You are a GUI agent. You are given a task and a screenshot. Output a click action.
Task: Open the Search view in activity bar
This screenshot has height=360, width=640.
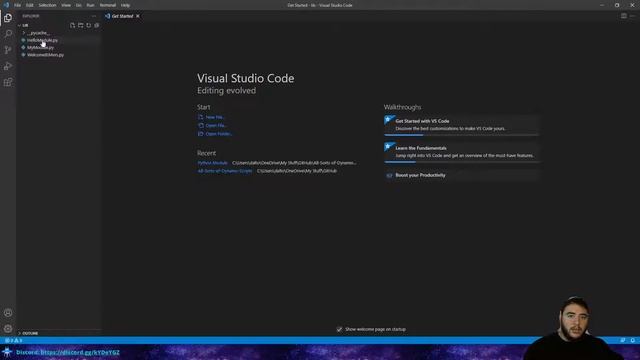[8, 33]
